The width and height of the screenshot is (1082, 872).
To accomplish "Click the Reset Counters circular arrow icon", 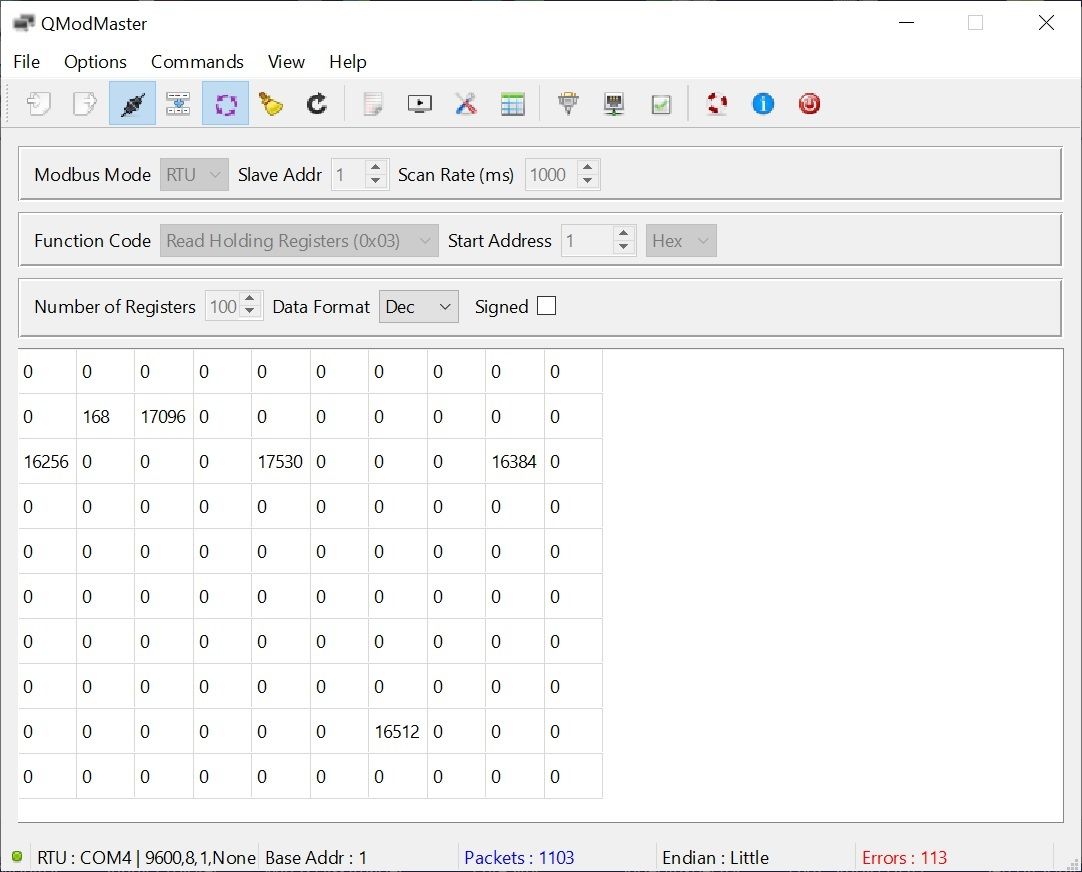I will tap(317, 103).
